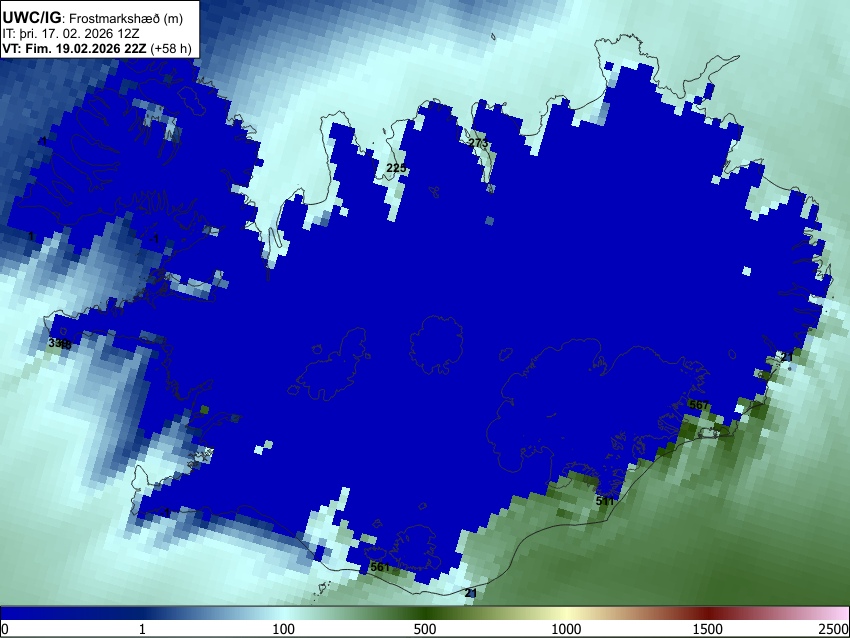This screenshot has width=850, height=638.
Task: Select the "(+58 h)" forecast offset text
Action: coord(170,49)
